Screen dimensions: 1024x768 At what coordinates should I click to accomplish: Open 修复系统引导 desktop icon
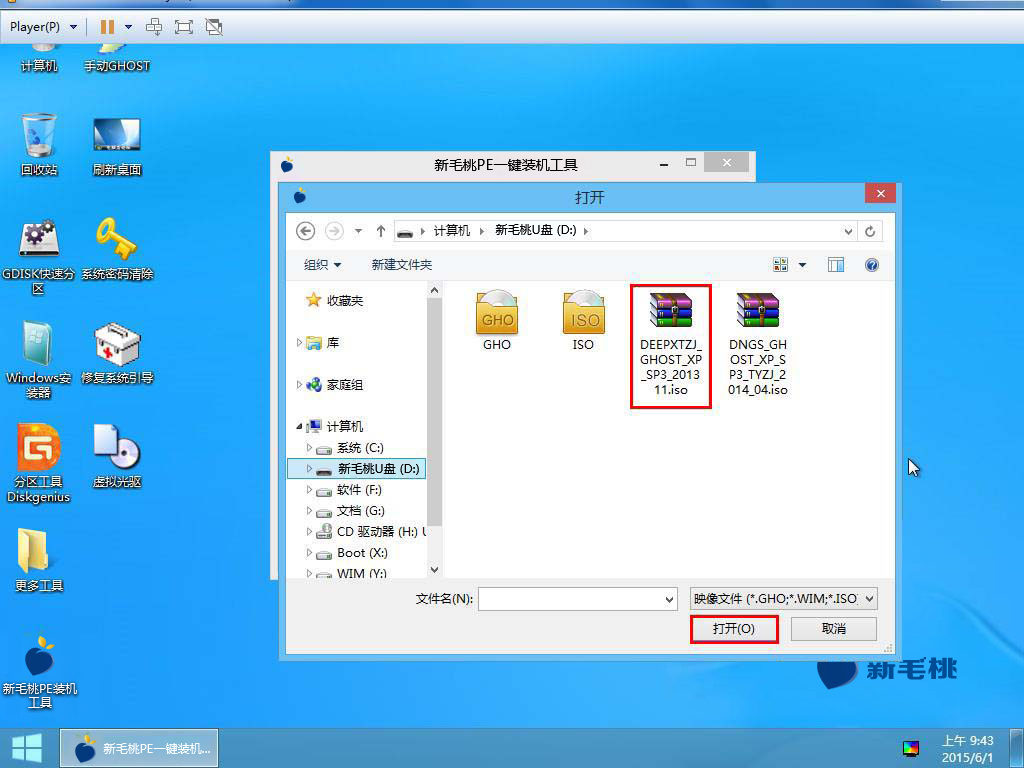(x=117, y=352)
